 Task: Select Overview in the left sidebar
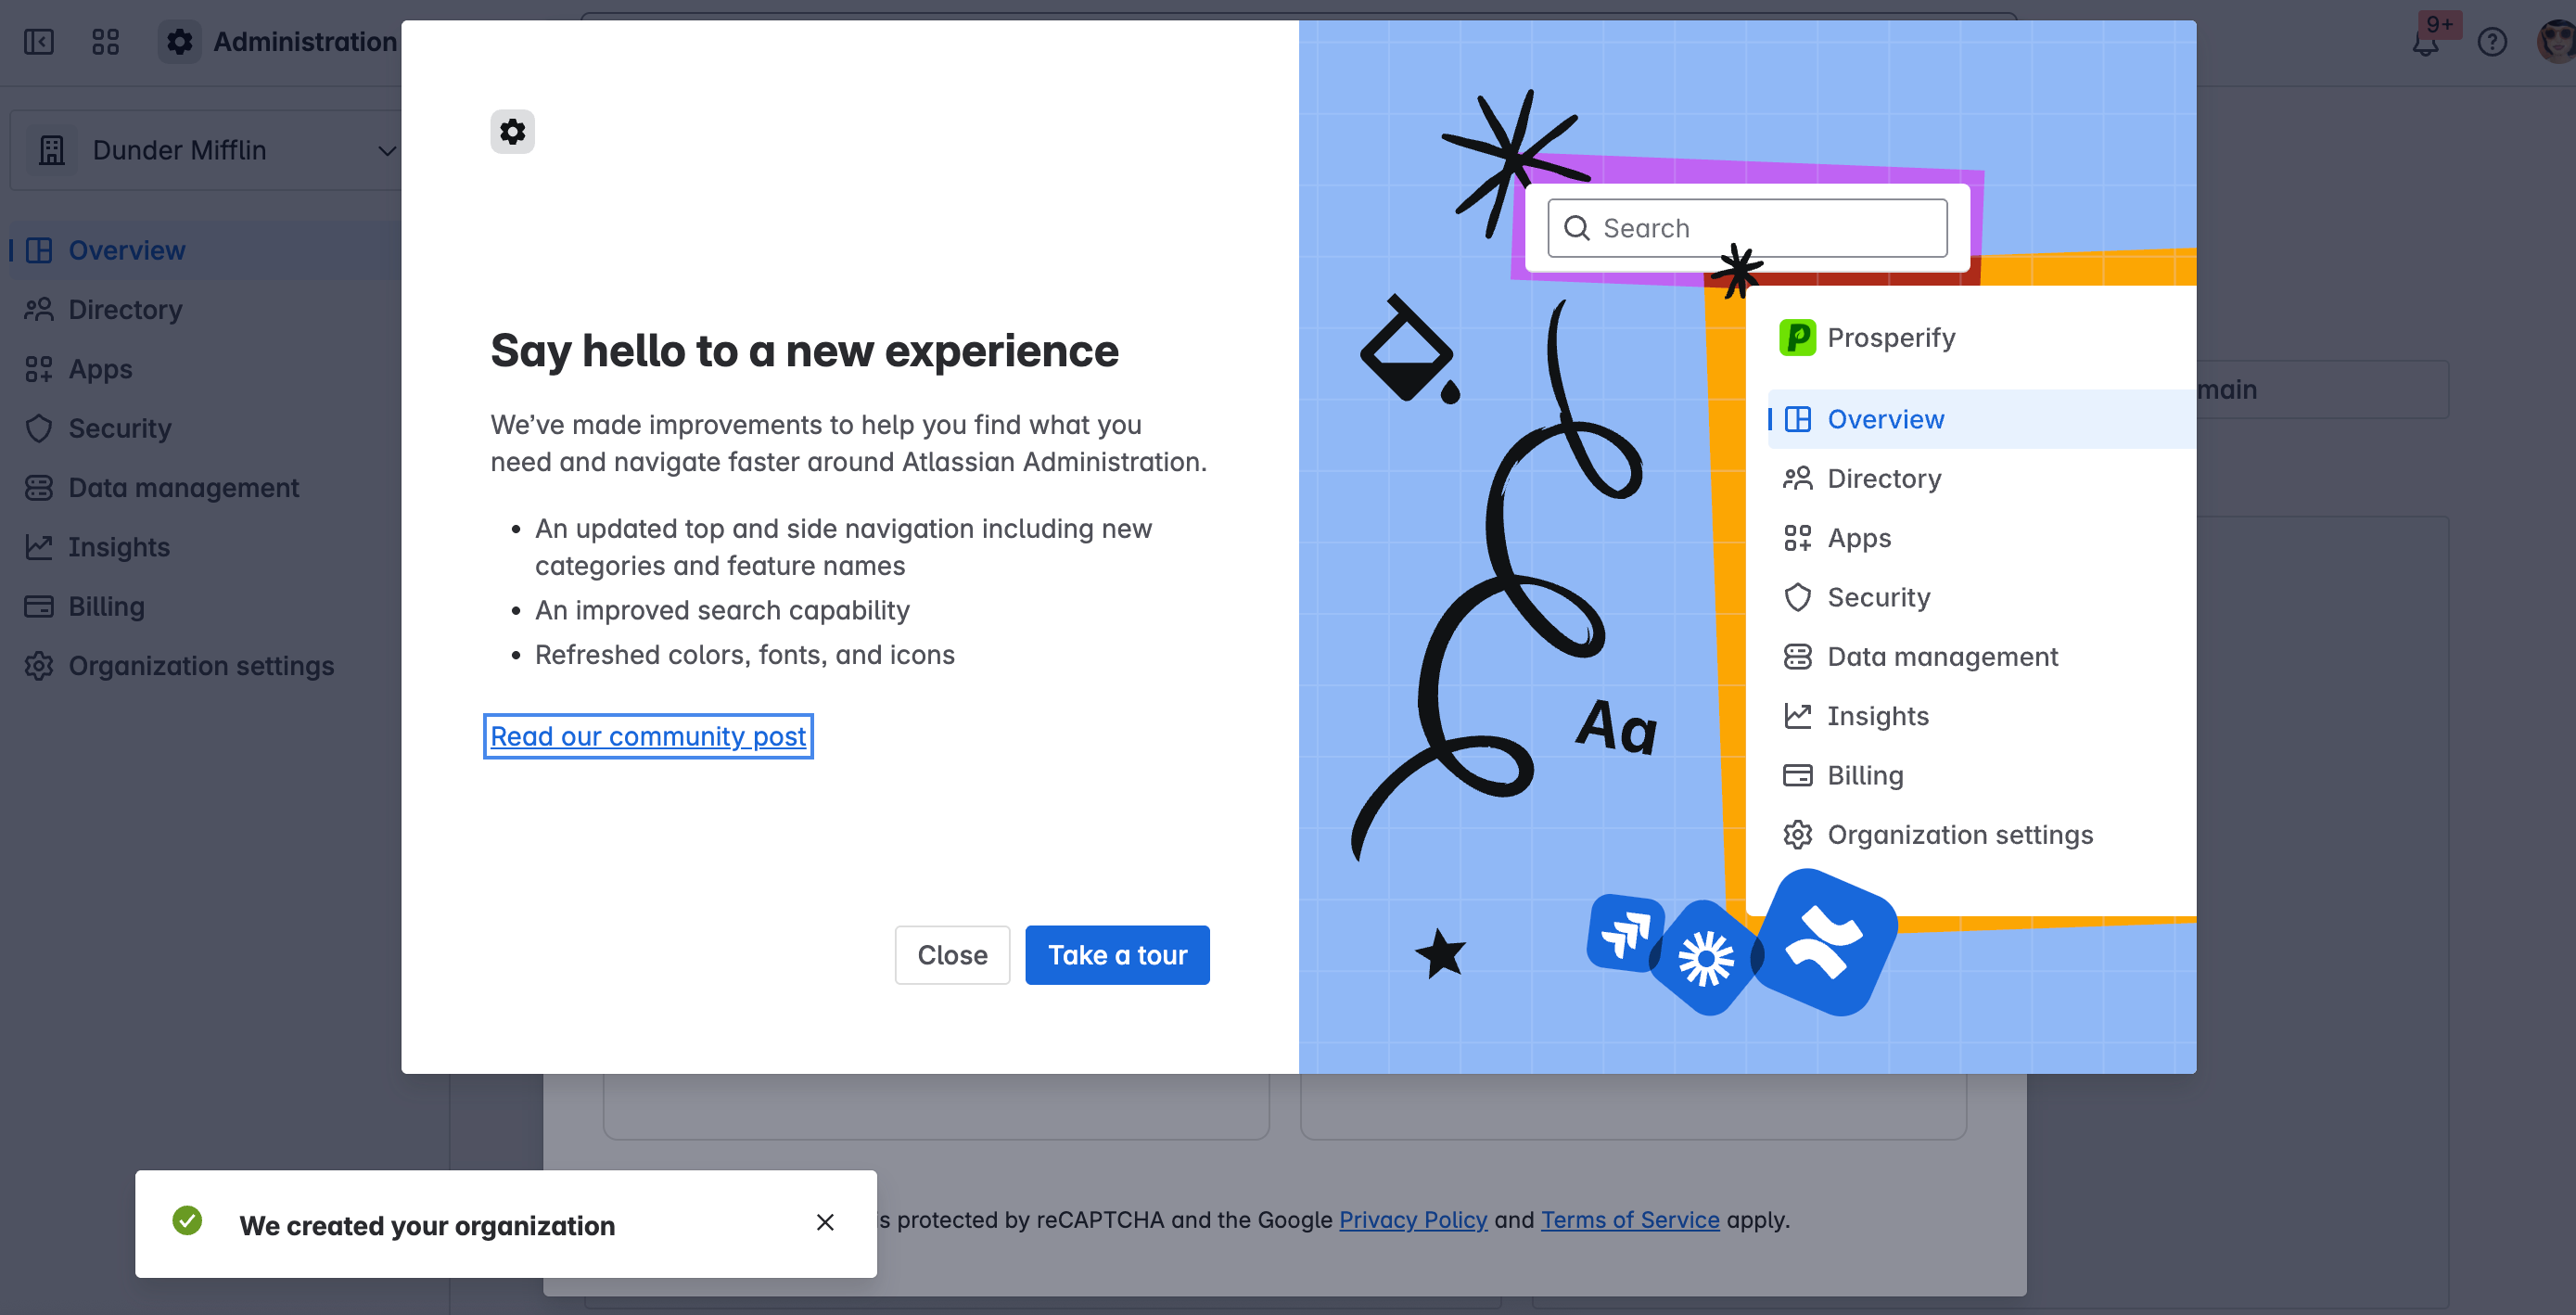(205, 250)
